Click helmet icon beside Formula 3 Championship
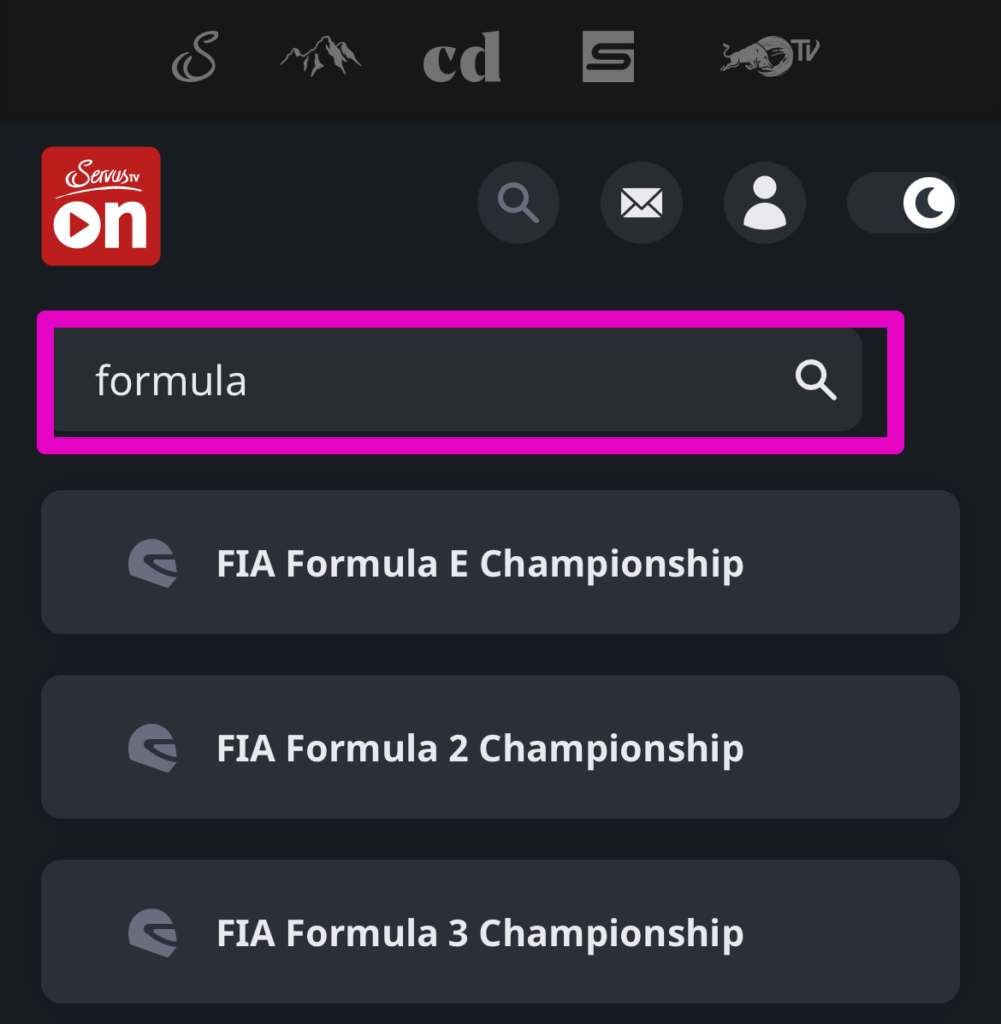 pos(153,932)
